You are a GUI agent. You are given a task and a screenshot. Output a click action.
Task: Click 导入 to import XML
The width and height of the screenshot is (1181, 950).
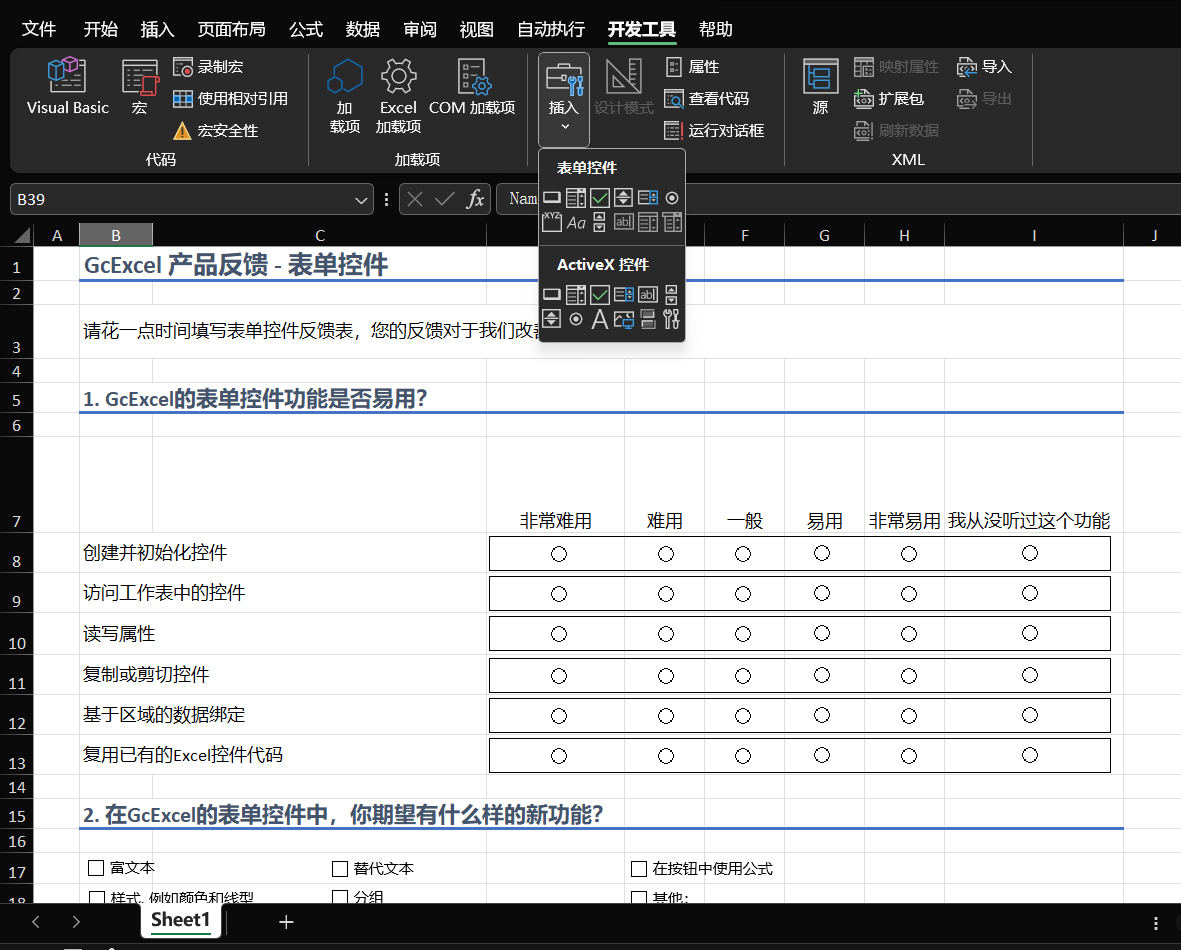pyautogui.click(x=984, y=67)
